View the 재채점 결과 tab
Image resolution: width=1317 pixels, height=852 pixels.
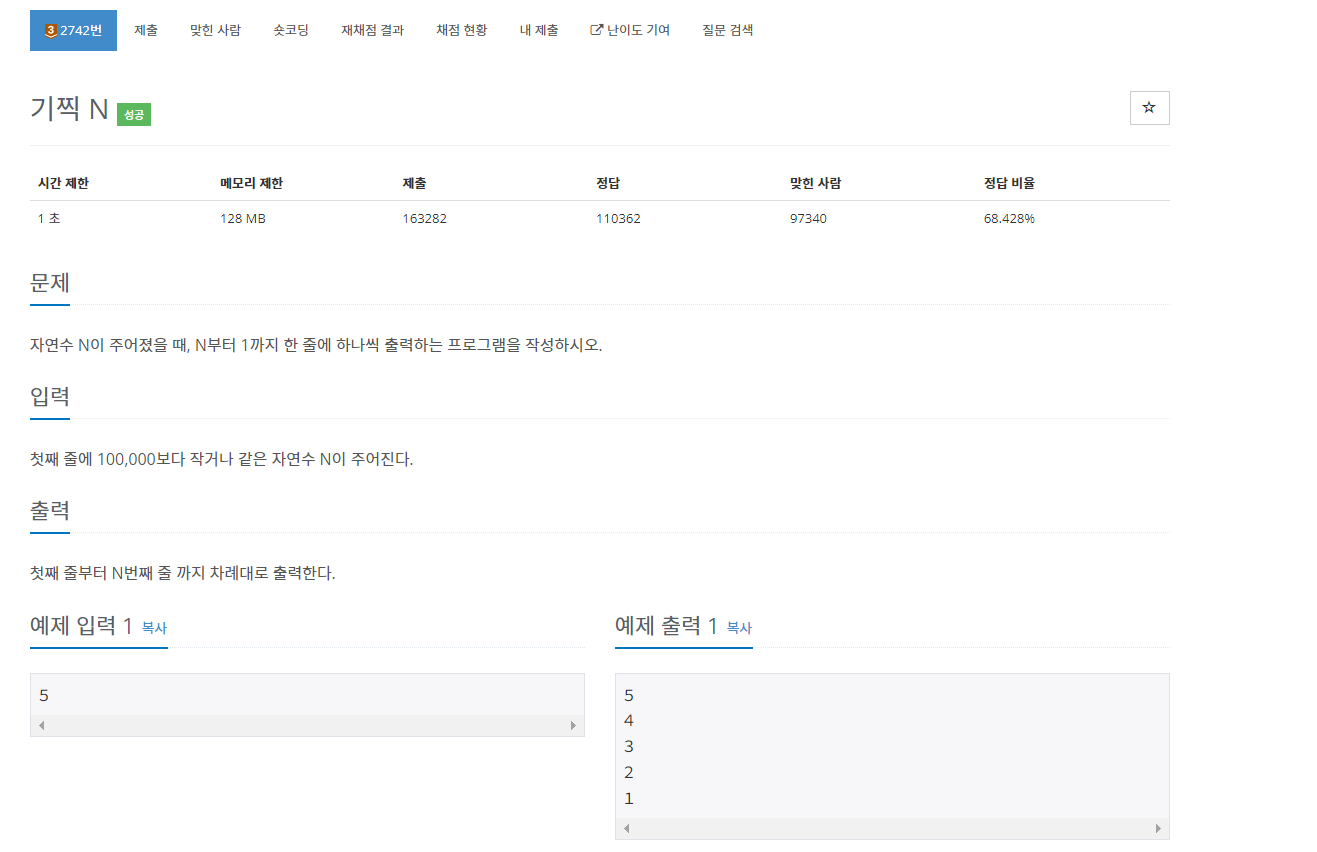click(x=373, y=30)
